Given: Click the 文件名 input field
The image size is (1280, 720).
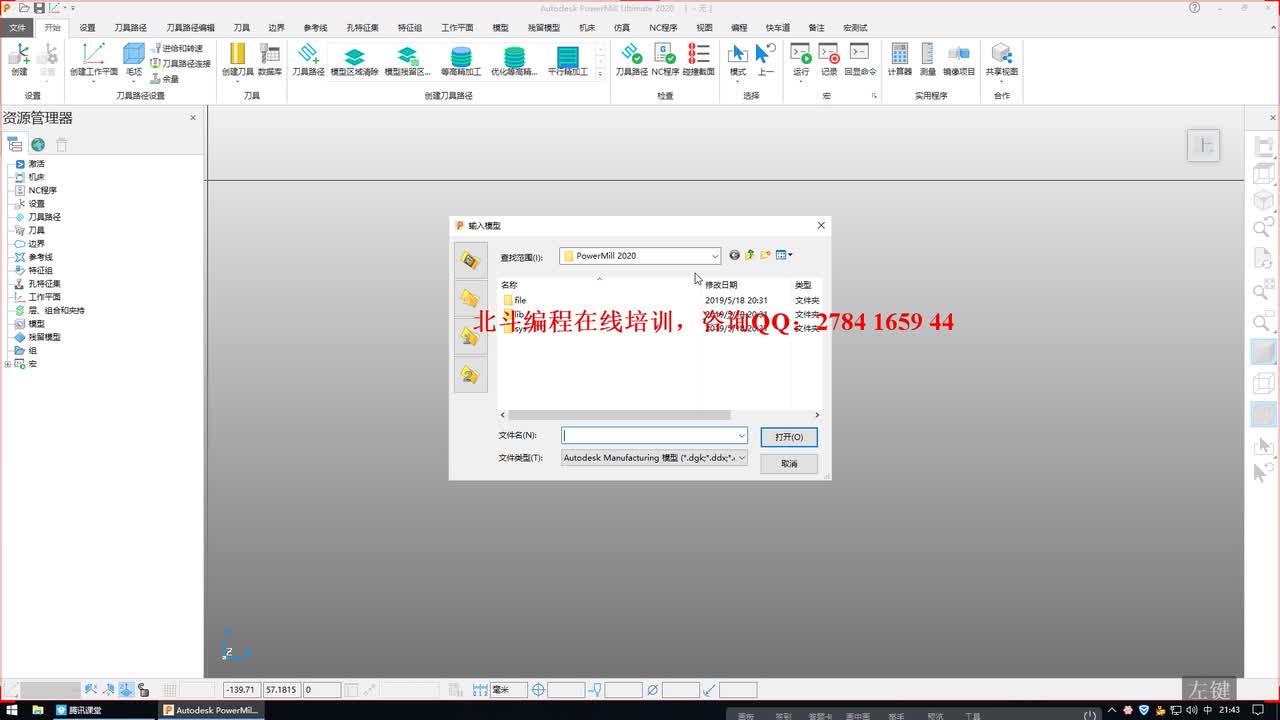Looking at the screenshot, I should (654, 436).
